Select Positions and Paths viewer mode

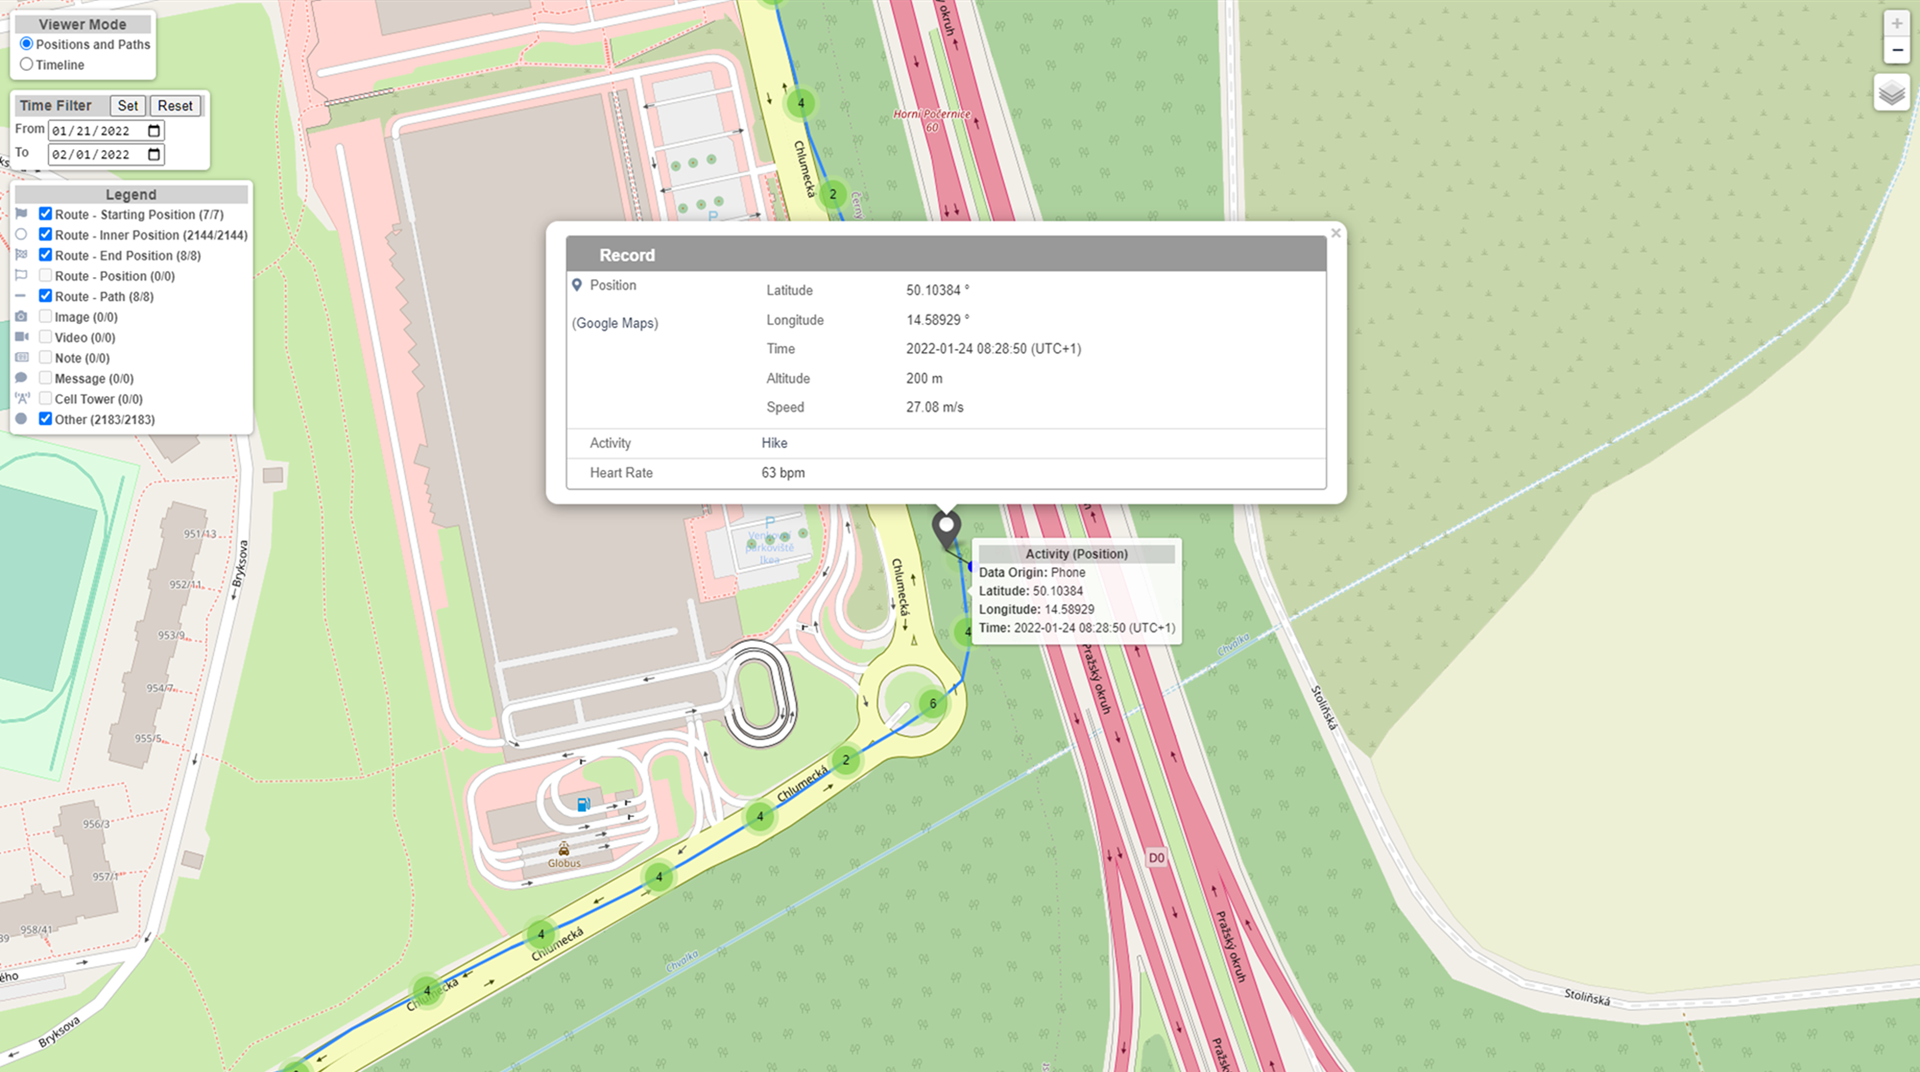(x=27, y=44)
